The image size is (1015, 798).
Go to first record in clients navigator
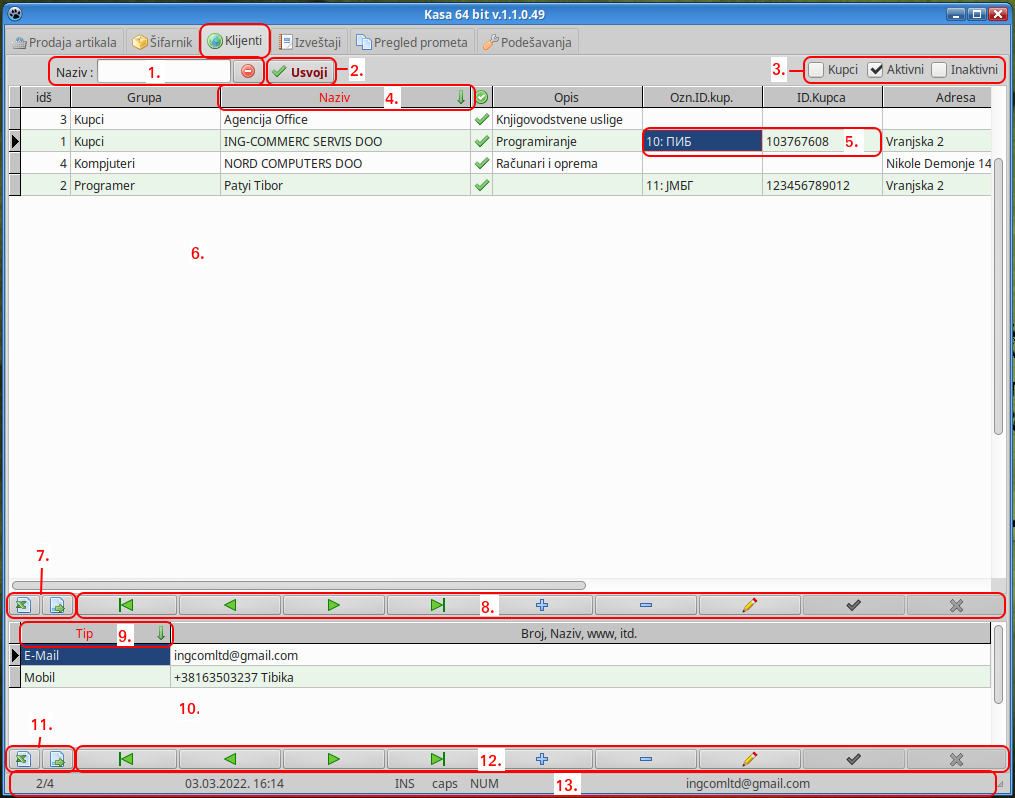tap(126, 605)
